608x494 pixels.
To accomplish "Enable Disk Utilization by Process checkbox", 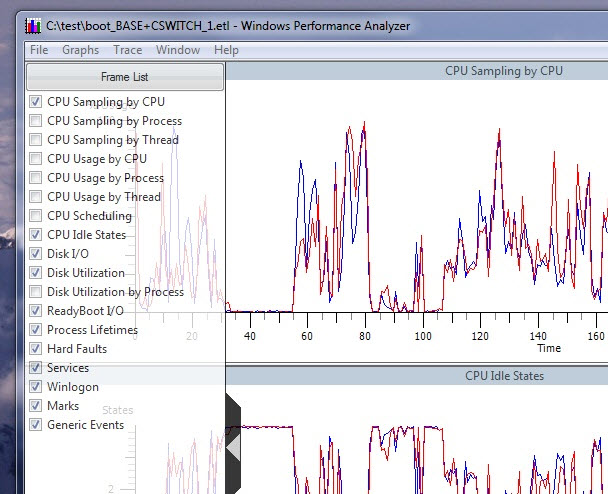I will click(x=36, y=292).
